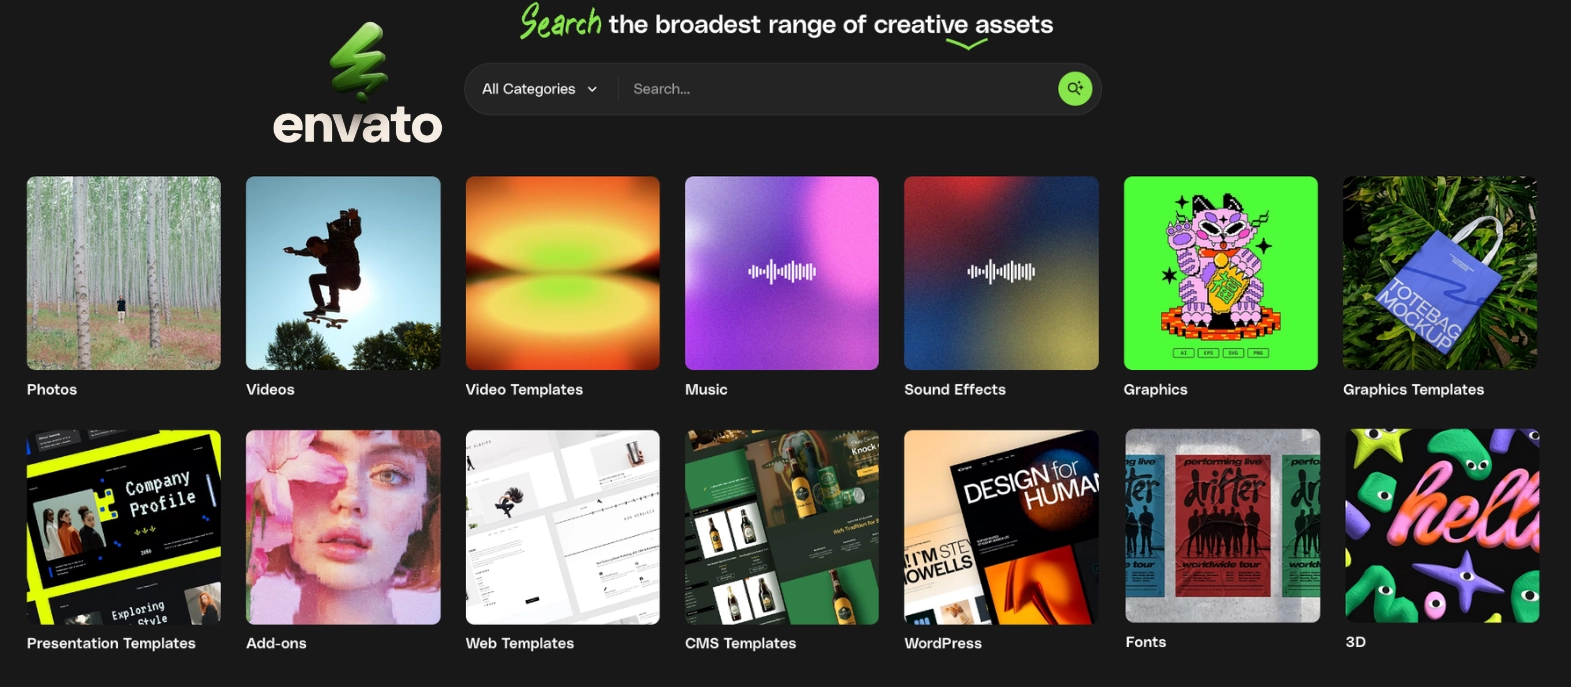Open the Envato logo
The image size is (1571, 687).
[357, 84]
